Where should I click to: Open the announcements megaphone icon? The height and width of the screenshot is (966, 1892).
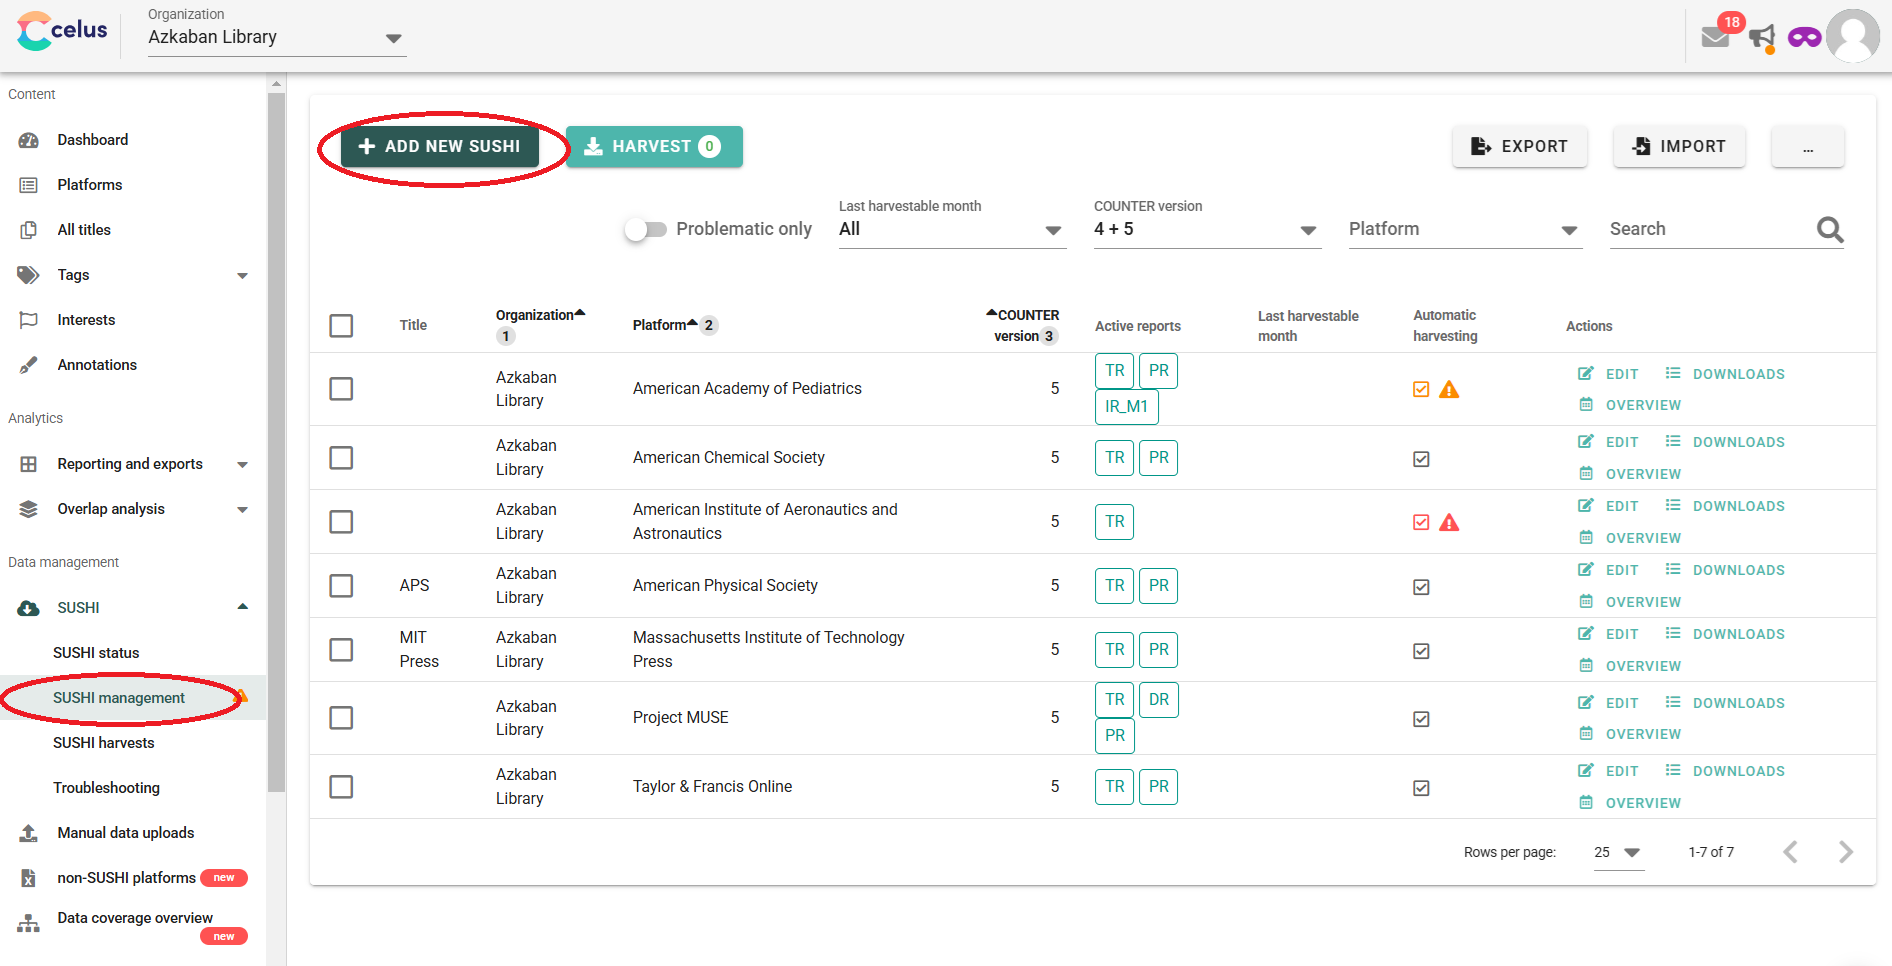coord(1762,38)
